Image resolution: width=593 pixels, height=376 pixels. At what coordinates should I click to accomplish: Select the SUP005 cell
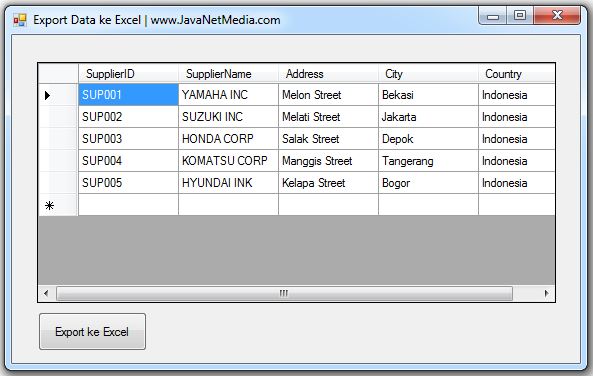128,182
